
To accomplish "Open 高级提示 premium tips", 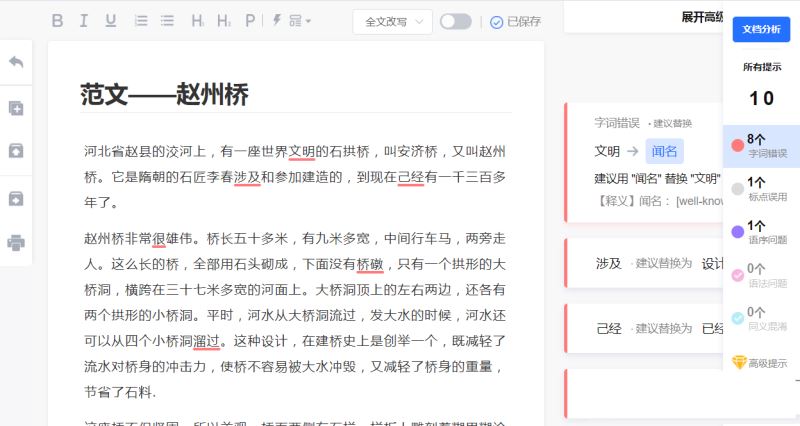I will tap(760, 362).
